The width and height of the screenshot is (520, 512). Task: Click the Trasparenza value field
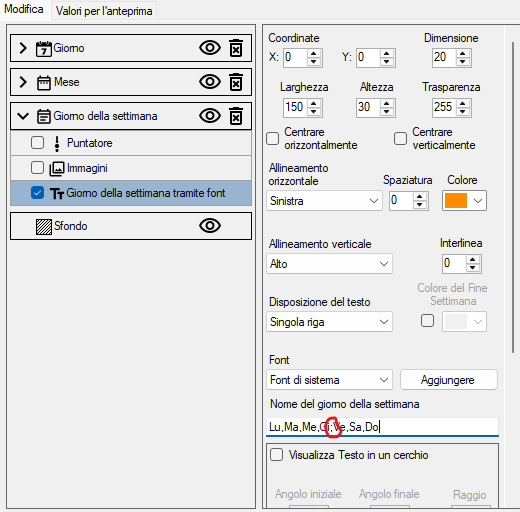(444, 108)
